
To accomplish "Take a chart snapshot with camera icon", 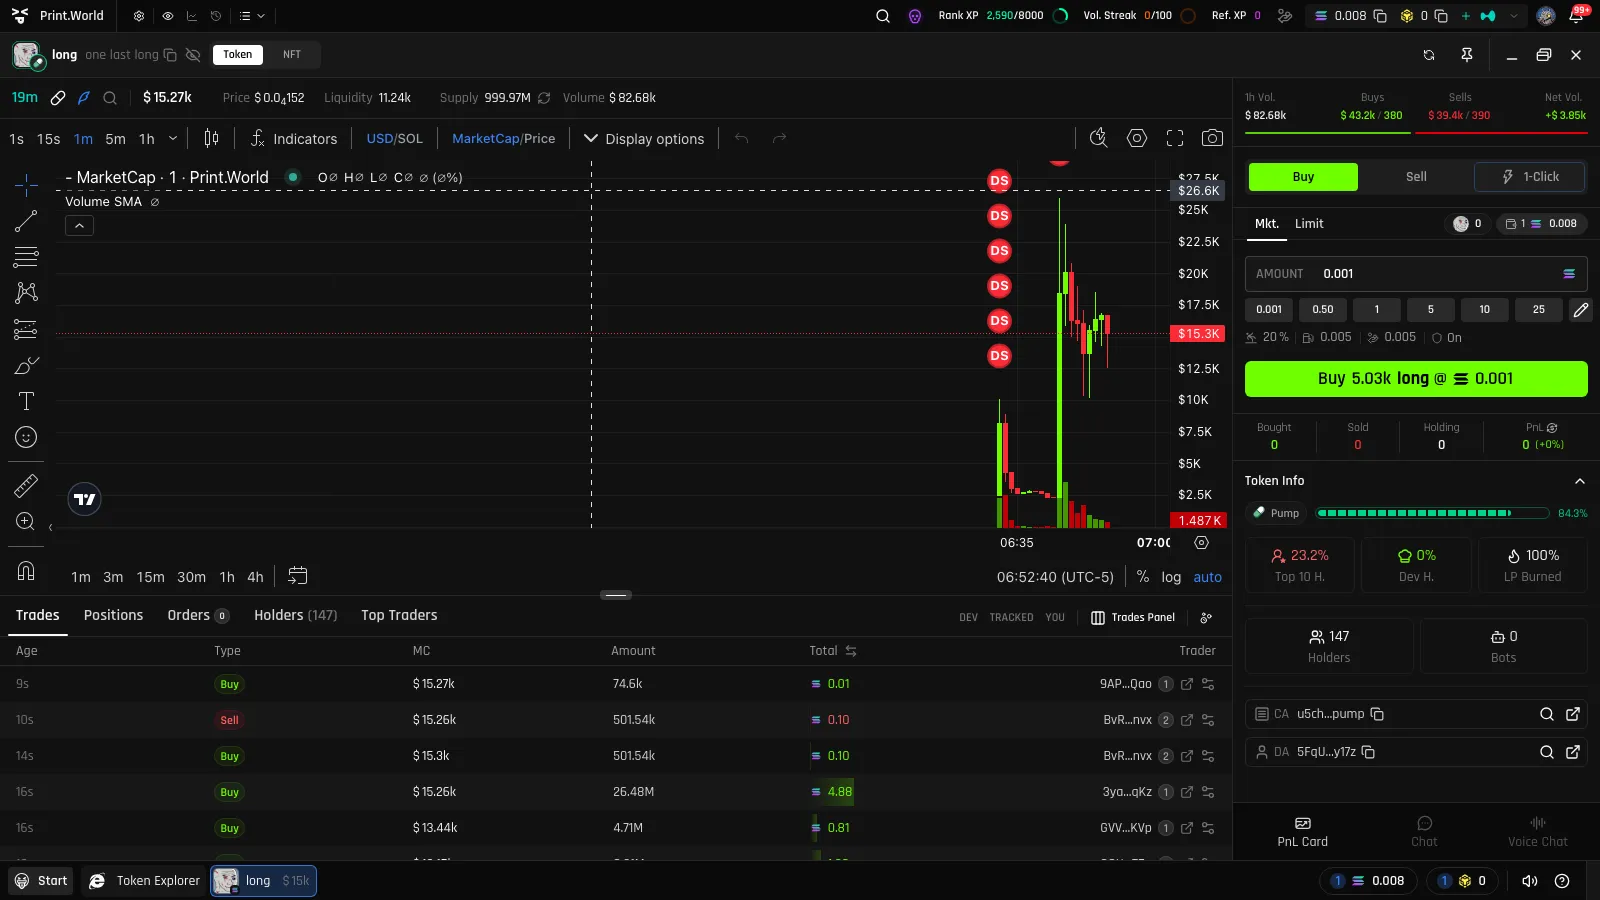I will [1212, 138].
